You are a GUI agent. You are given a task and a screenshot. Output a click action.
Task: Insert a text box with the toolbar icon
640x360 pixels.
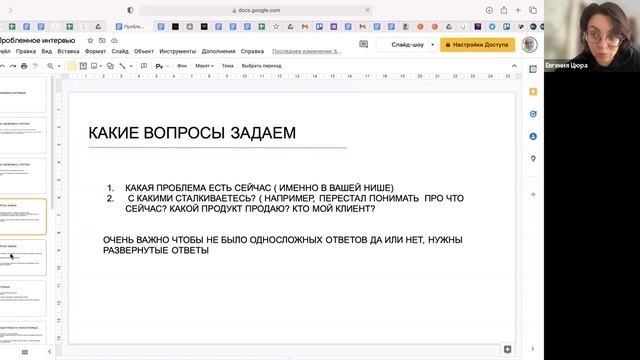[x=83, y=66]
